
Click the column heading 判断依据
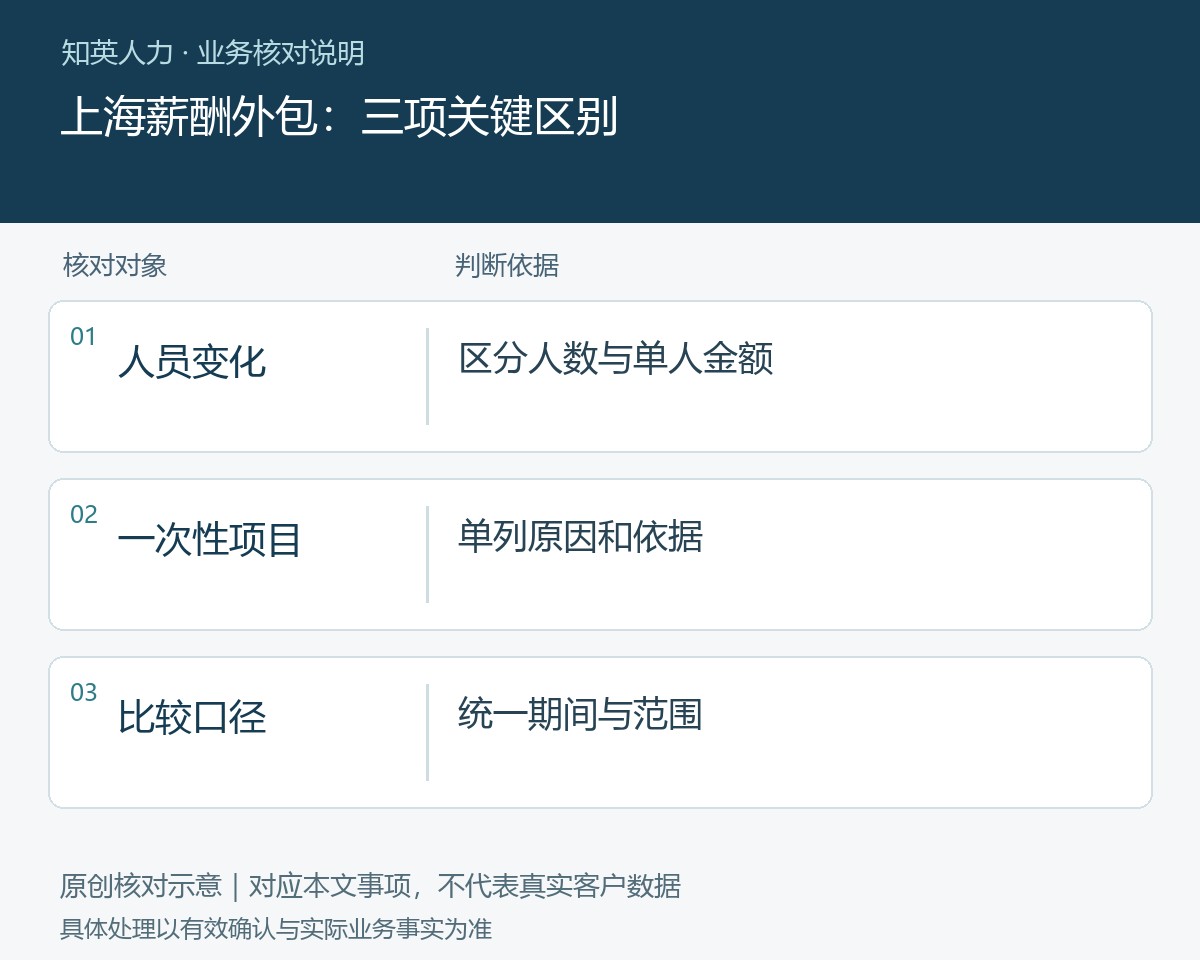tap(506, 265)
